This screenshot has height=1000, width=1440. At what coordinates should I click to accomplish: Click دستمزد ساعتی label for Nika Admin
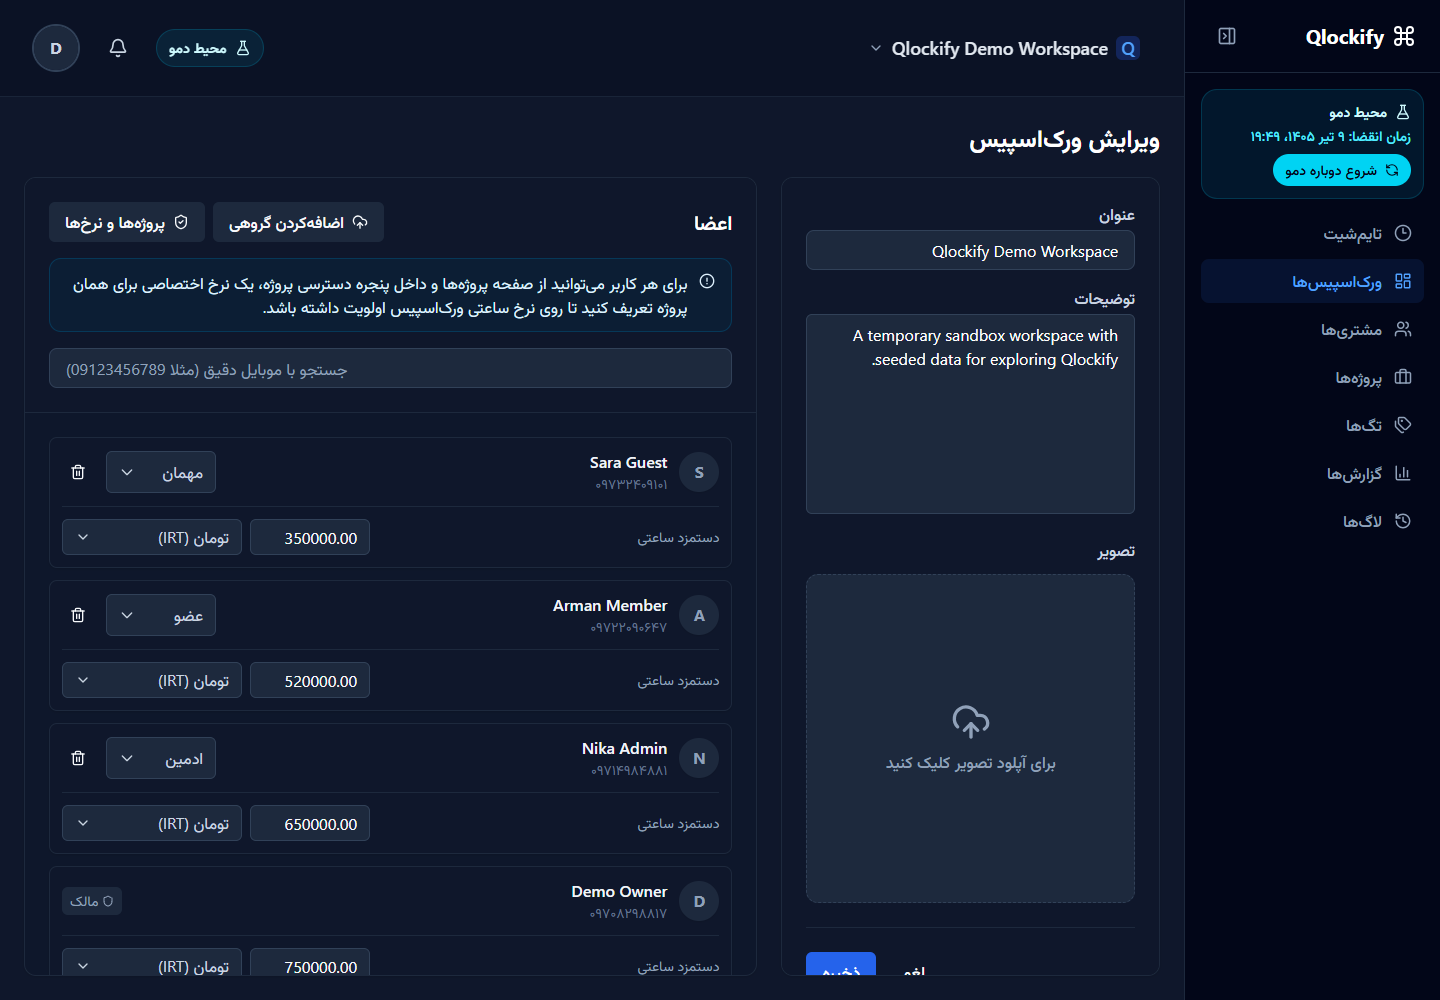coord(678,824)
